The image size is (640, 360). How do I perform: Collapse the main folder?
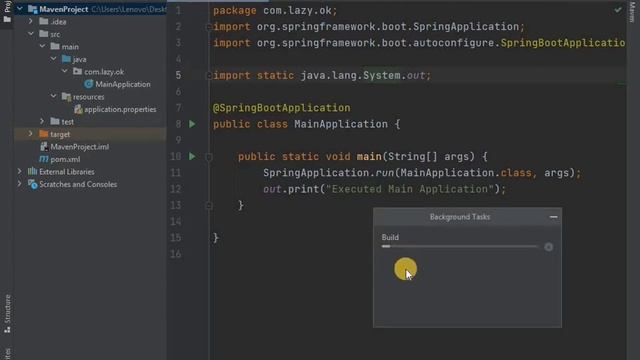pyautogui.click(x=42, y=46)
